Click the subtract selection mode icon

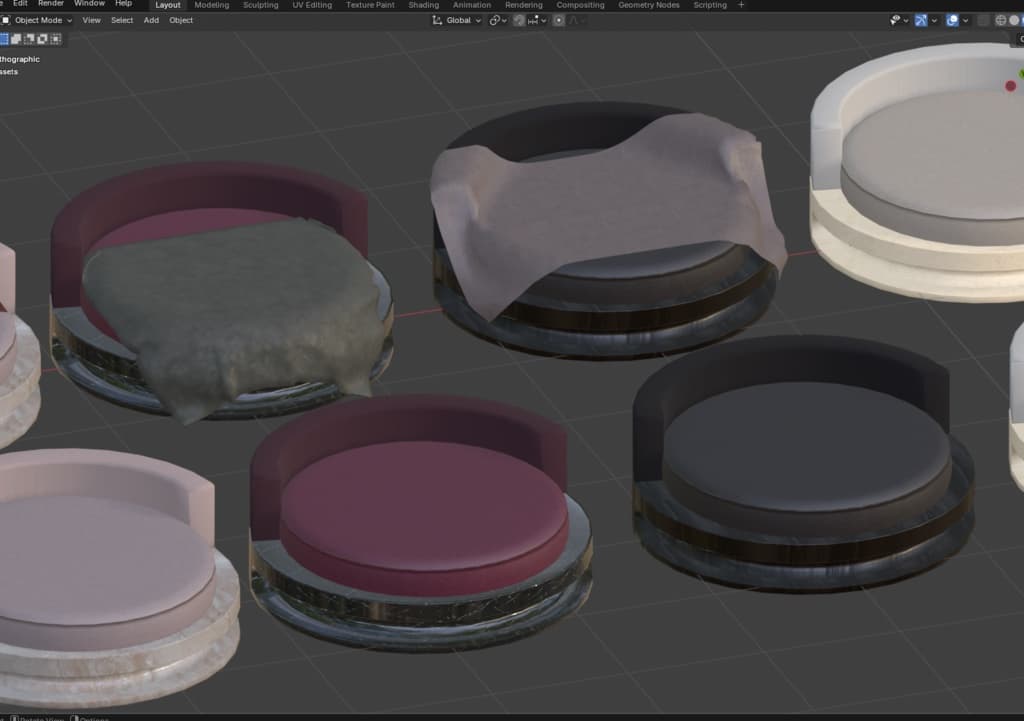[x=29, y=39]
